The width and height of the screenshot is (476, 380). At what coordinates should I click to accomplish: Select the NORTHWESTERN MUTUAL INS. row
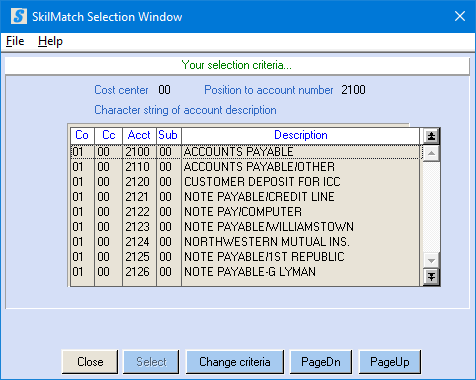245,242
